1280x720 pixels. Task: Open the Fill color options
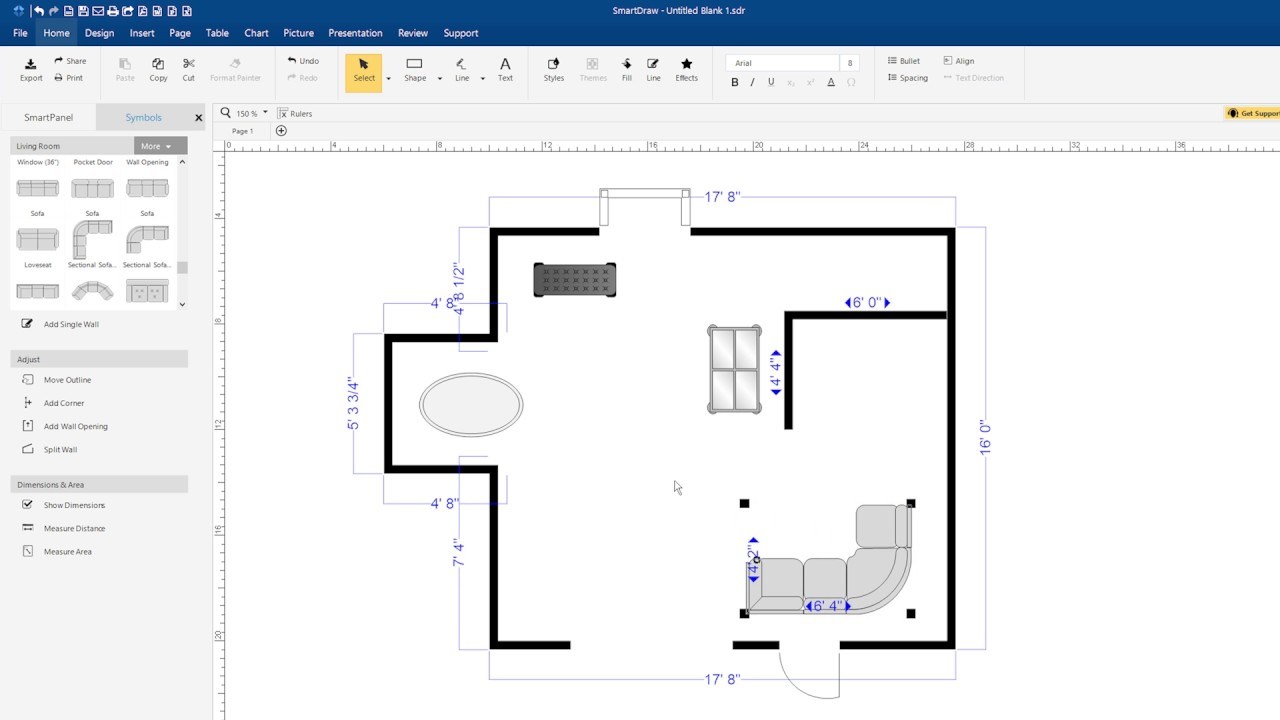pyautogui.click(x=626, y=69)
